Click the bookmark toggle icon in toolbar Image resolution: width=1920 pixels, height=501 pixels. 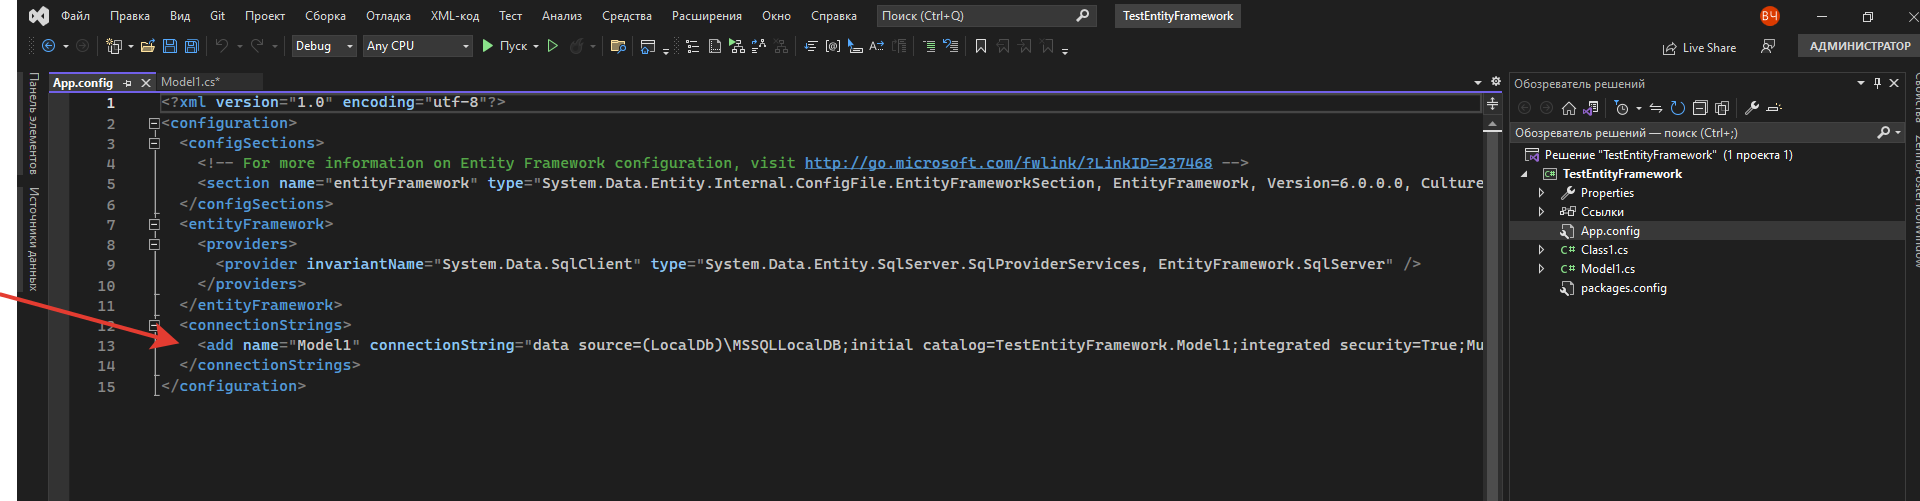[x=981, y=46]
